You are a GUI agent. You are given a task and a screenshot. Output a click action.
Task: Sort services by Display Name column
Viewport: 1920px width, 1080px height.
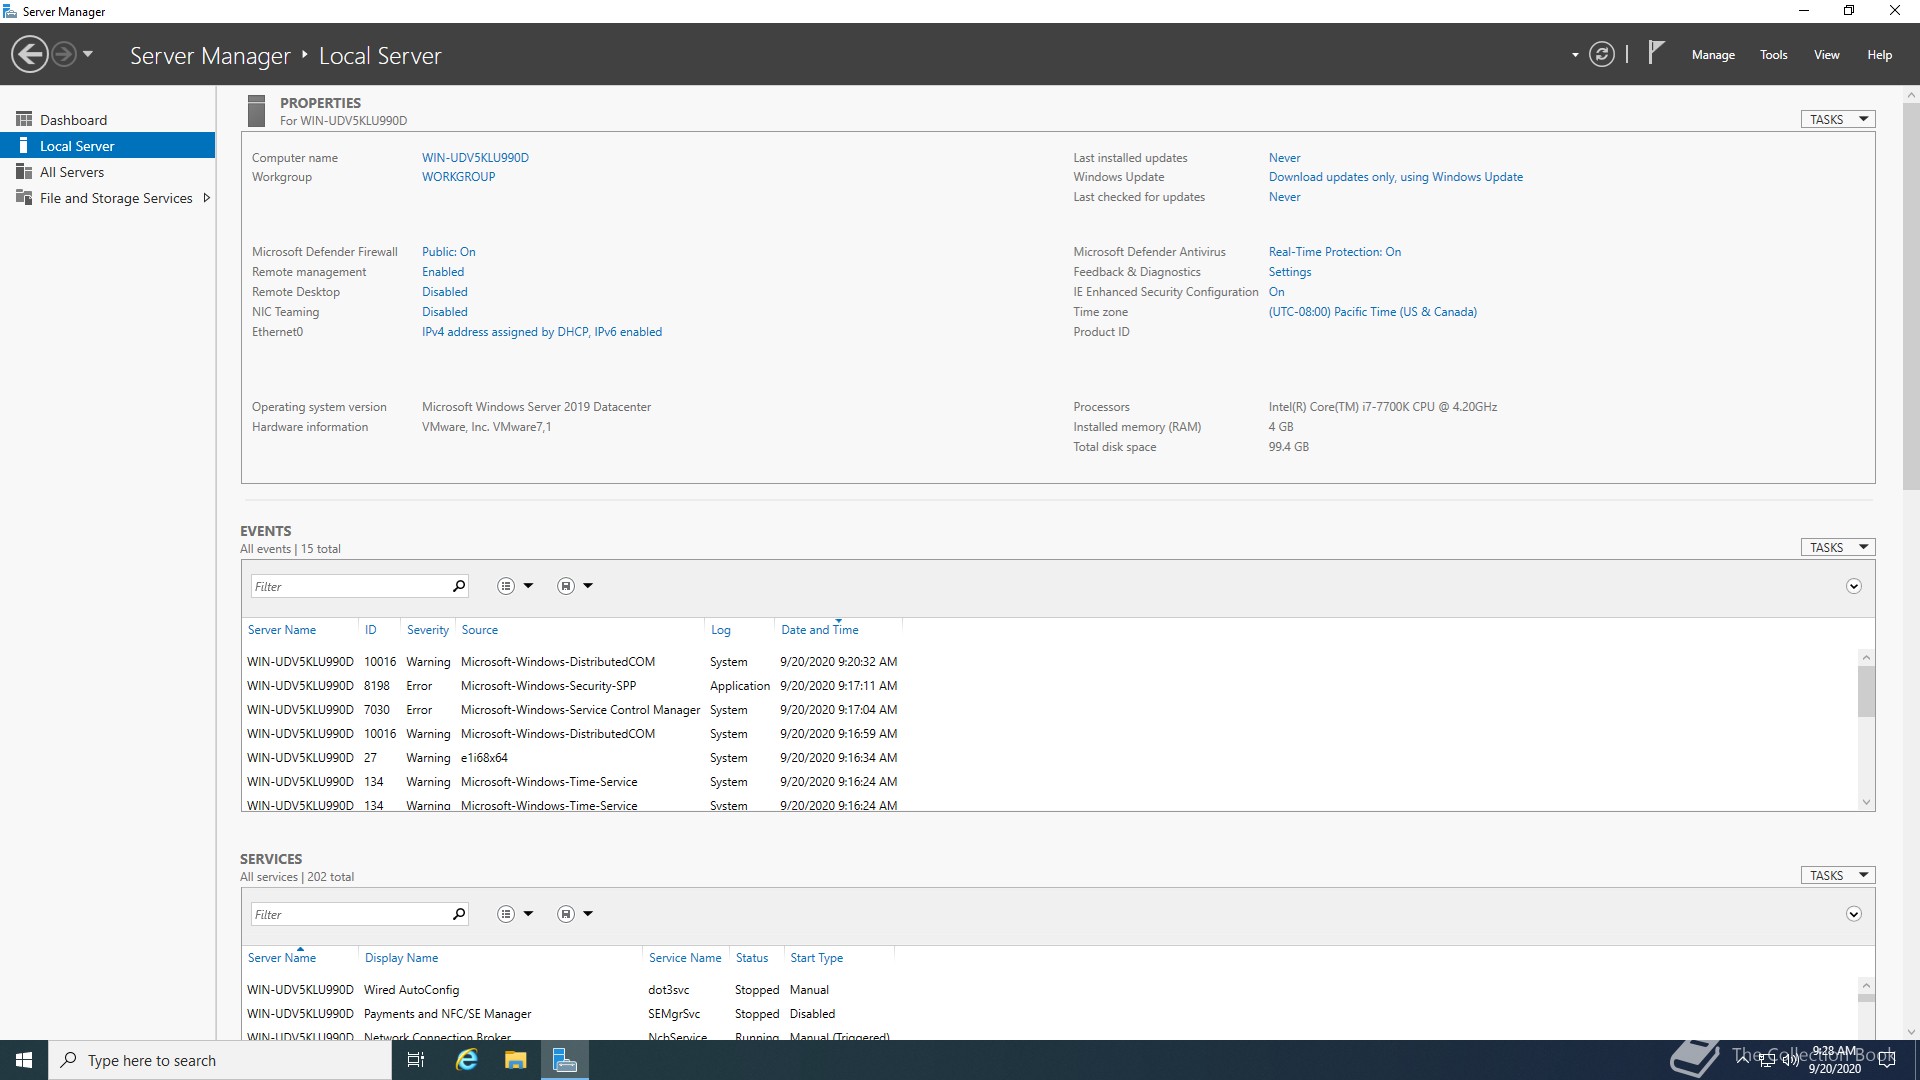pos(401,958)
